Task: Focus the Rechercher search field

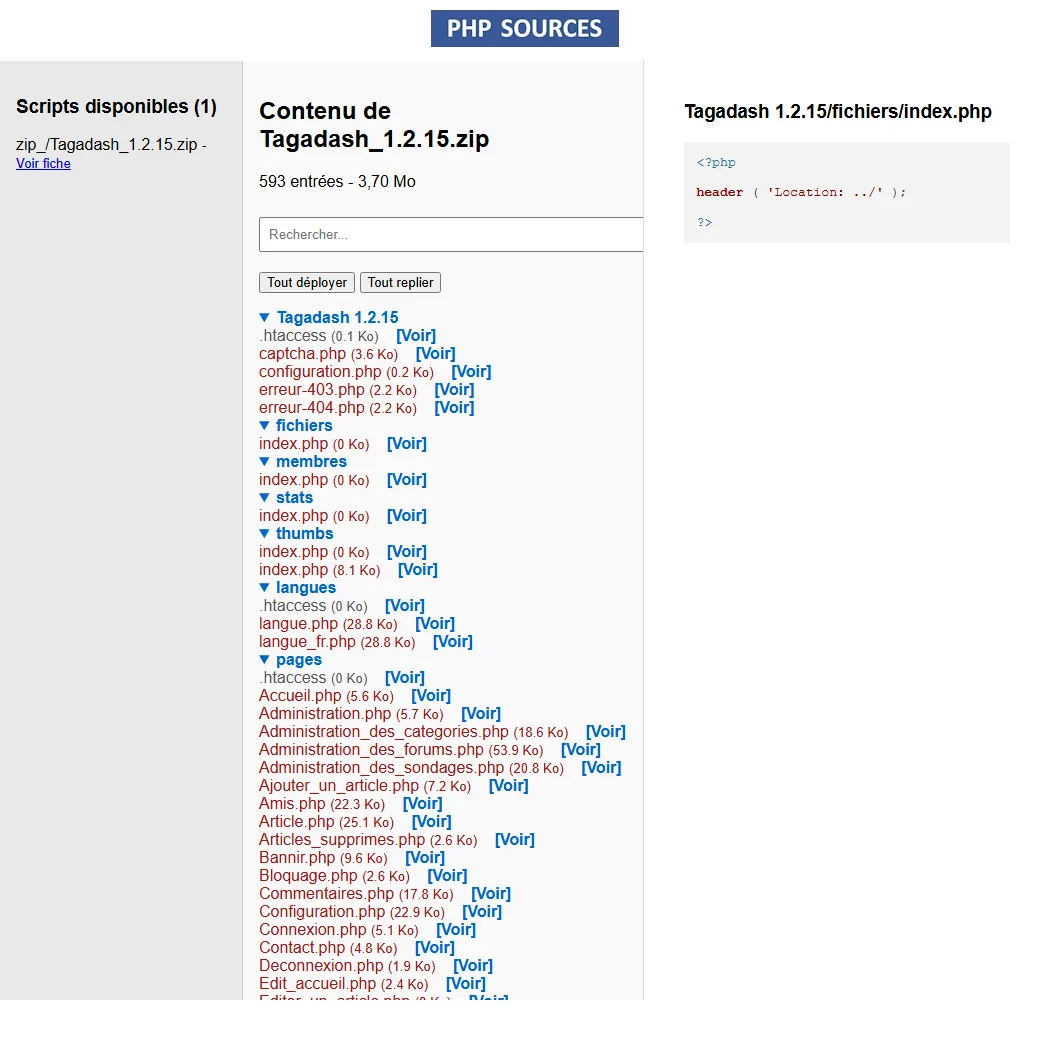Action: (450, 234)
